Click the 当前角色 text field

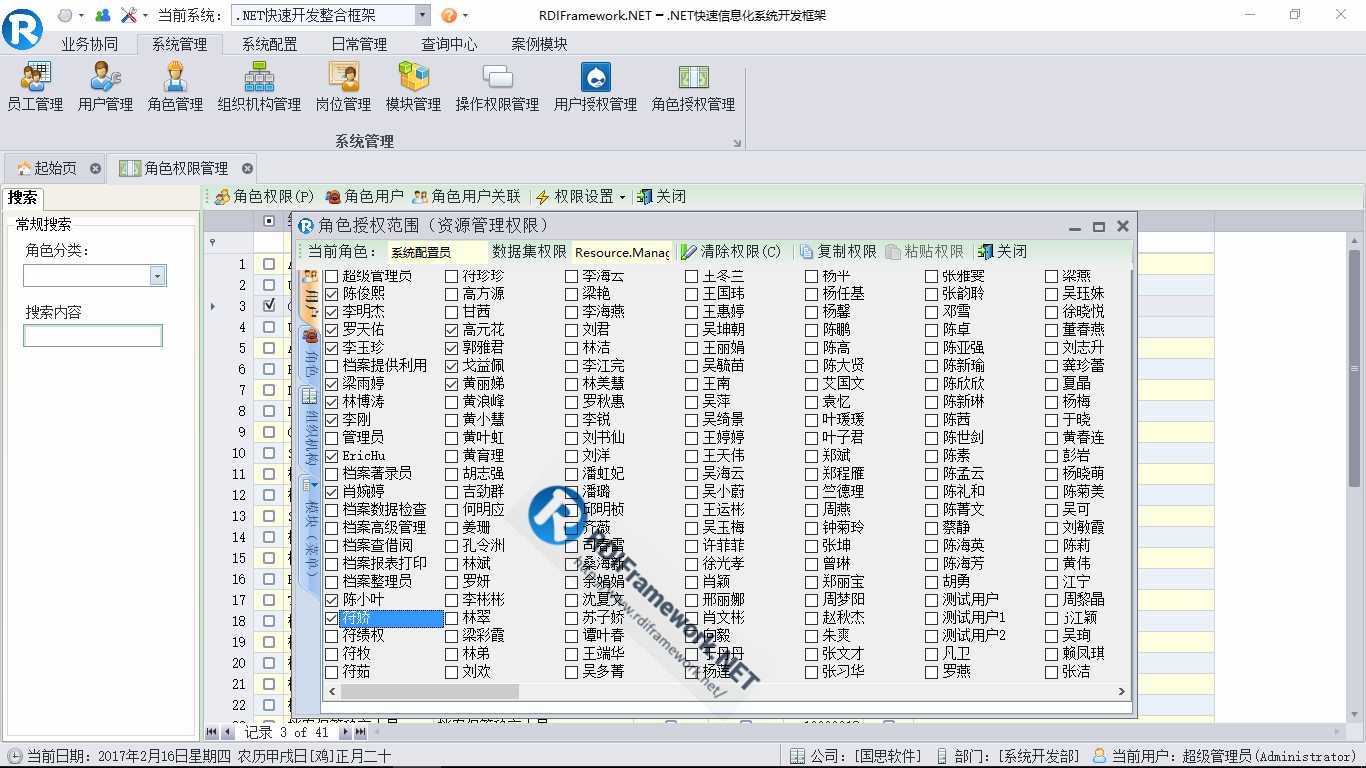point(437,252)
